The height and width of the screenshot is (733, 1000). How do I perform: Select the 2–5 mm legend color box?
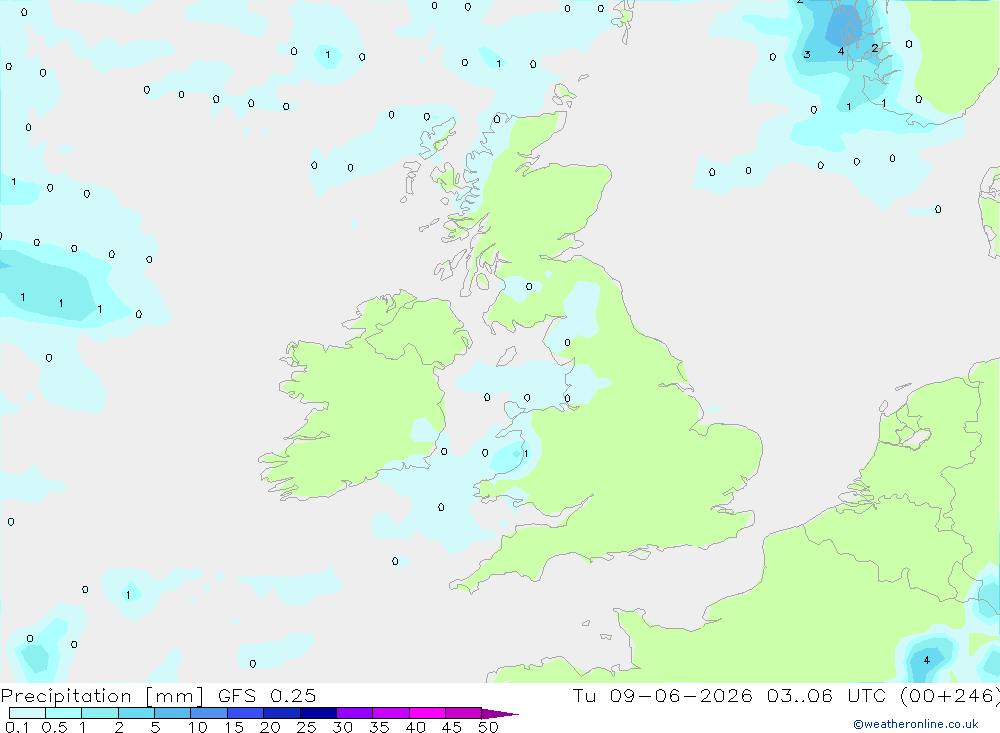pyautogui.click(x=136, y=713)
